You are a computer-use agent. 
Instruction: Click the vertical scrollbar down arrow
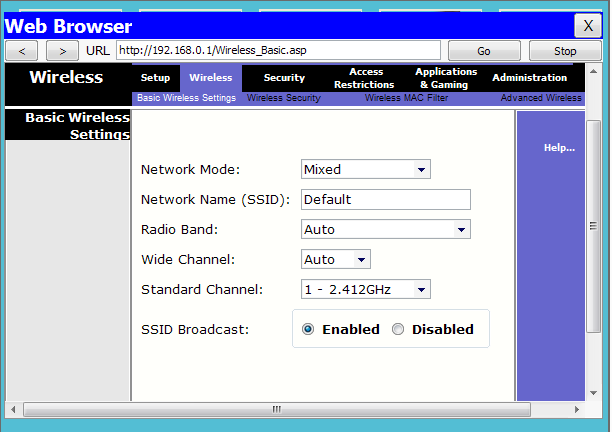tap(593, 393)
